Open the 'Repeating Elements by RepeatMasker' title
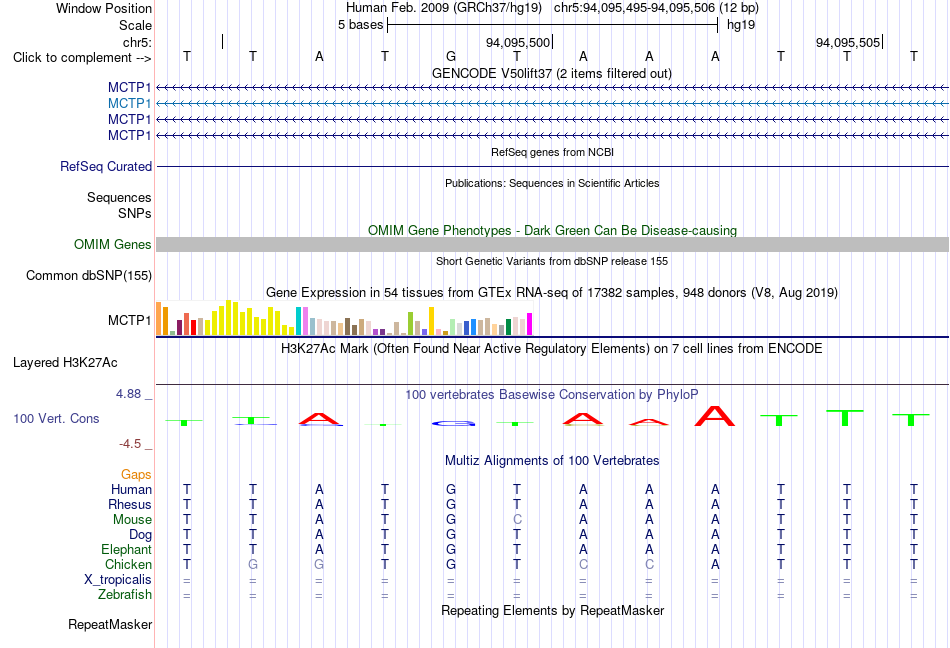Image resolution: width=950 pixels, height=648 pixels. 552,610
